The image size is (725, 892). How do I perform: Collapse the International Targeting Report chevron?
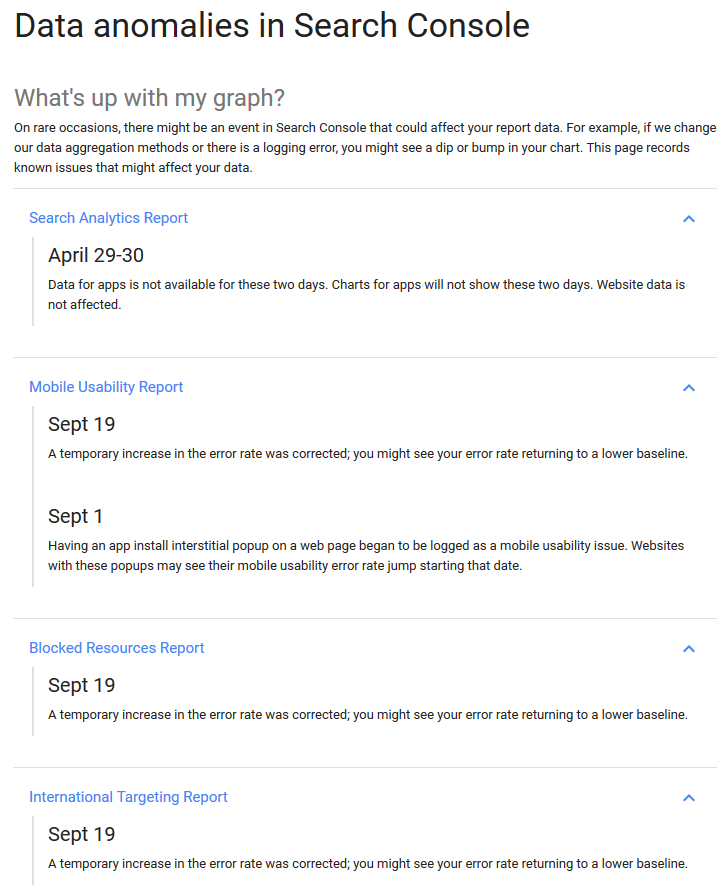[x=688, y=797]
